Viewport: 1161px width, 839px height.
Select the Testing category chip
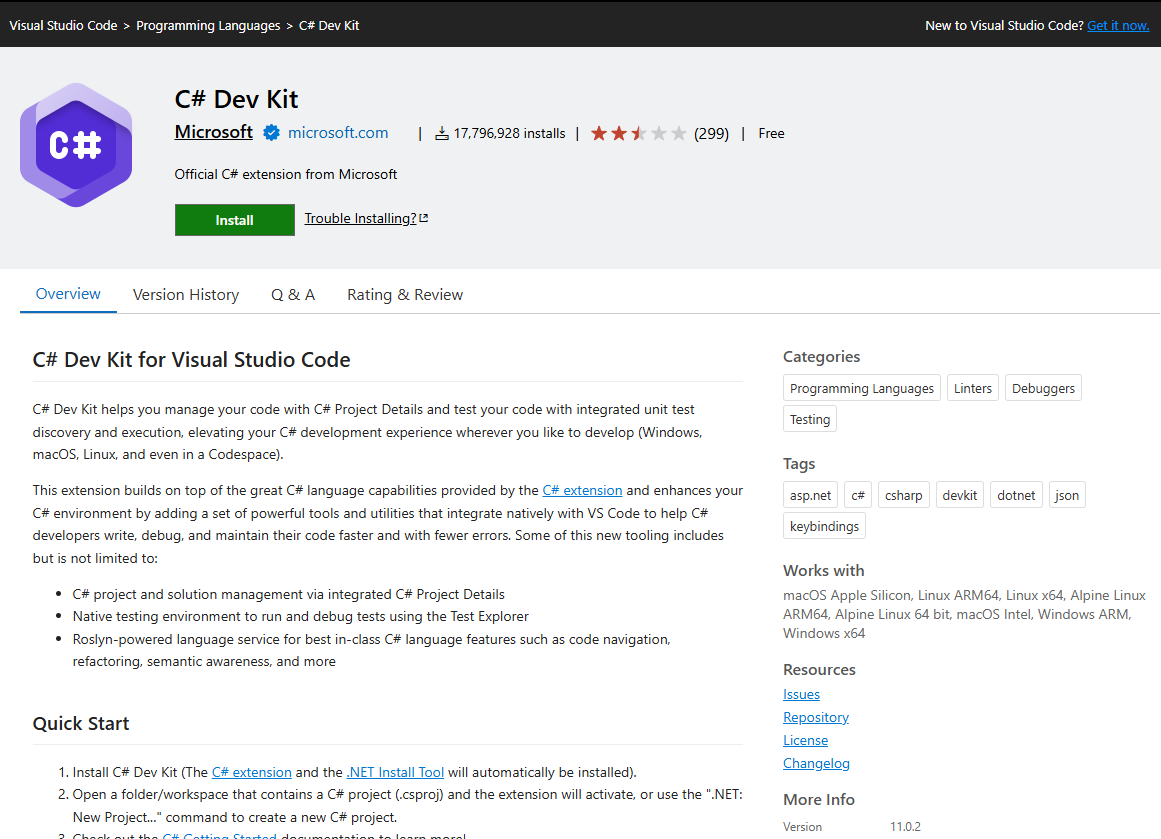pyautogui.click(x=809, y=419)
